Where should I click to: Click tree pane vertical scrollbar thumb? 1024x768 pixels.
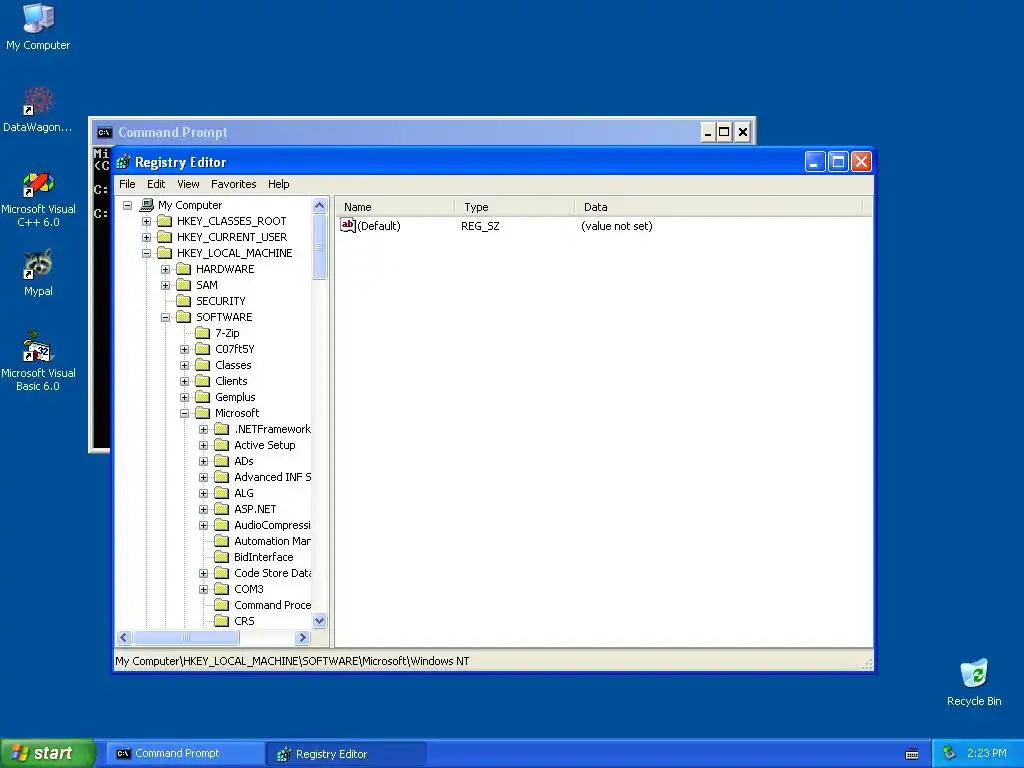319,247
